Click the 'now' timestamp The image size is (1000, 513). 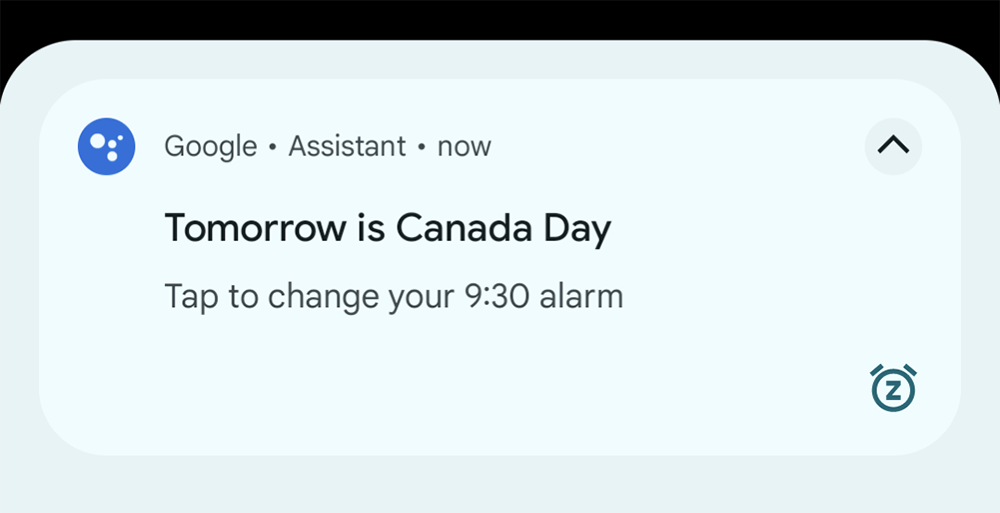[464, 147]
